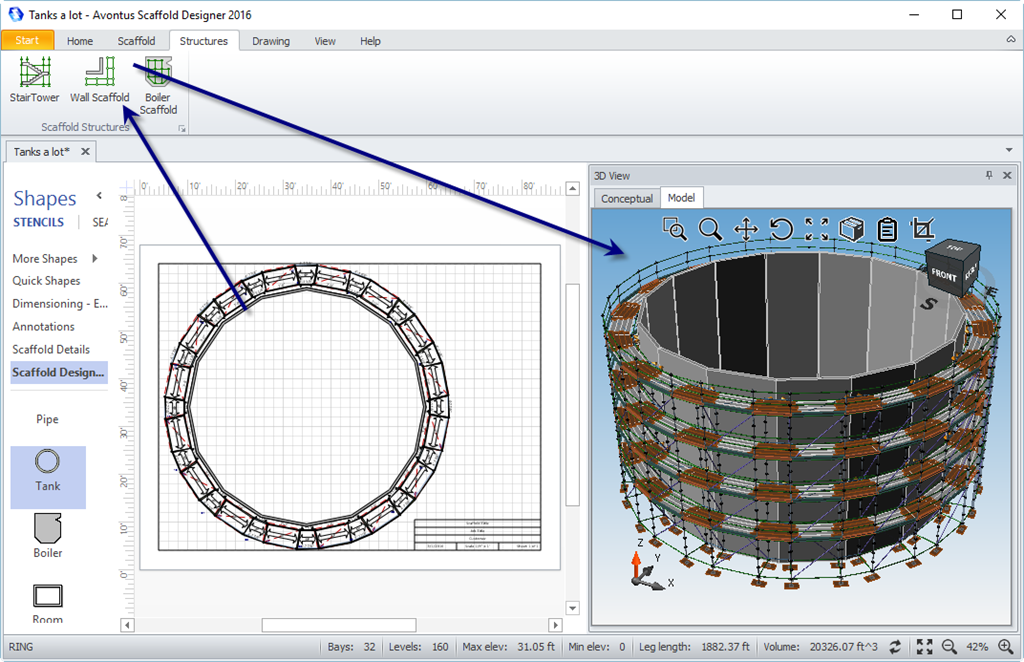Click the 42% zoom level value
The height and width of the screenshot is (662, 1024).
(977, 646)
